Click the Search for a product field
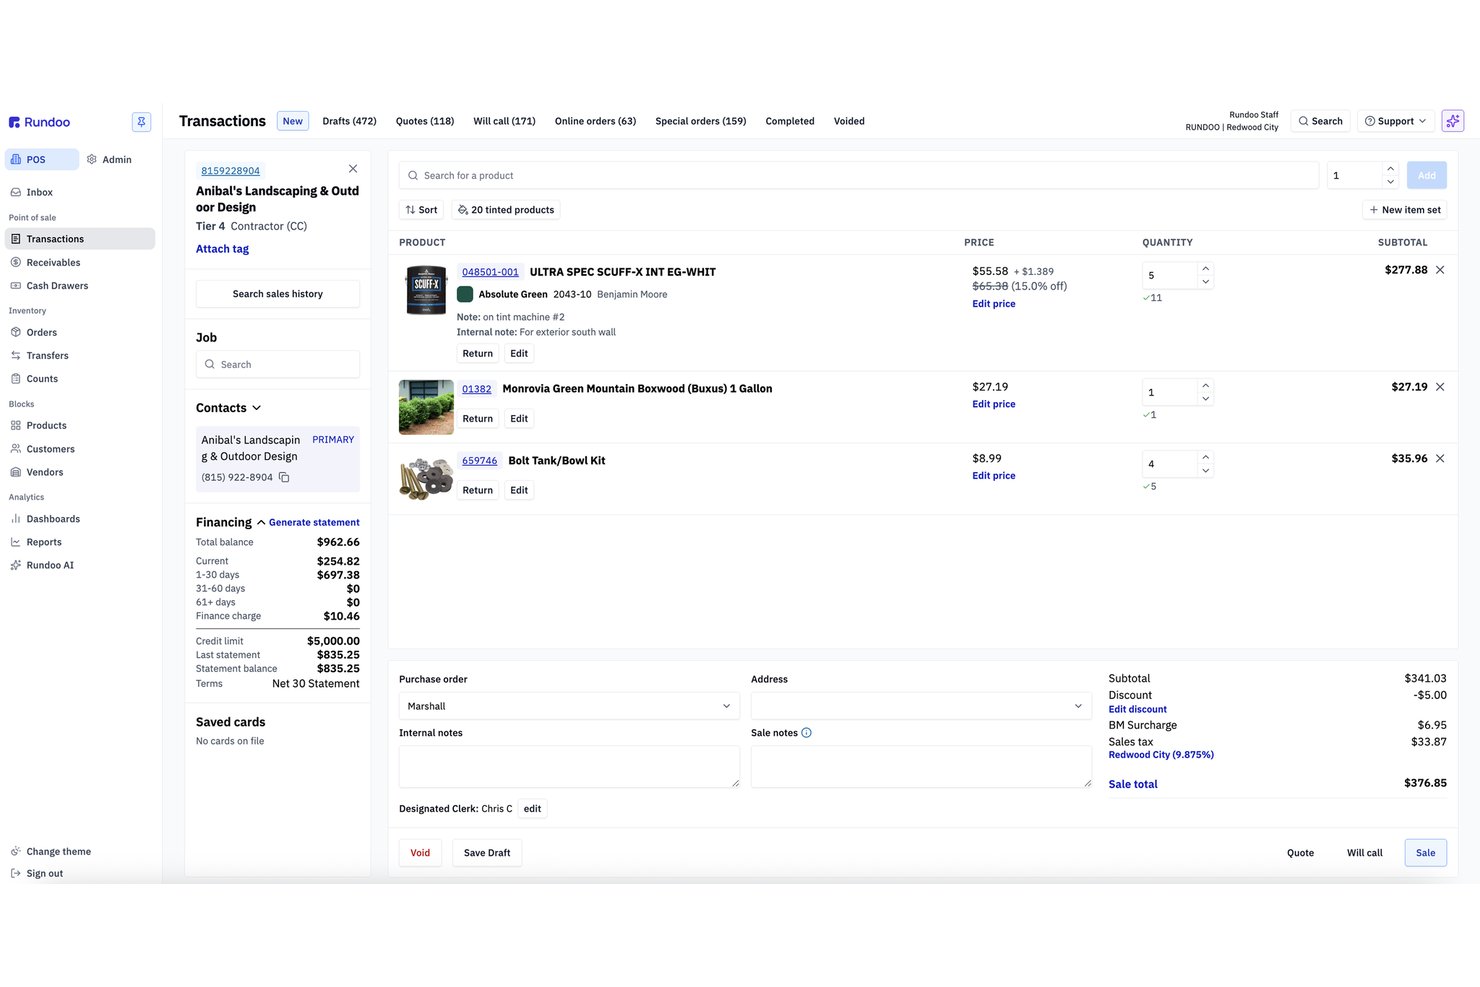Screen dimensions: 1480x987 click(859, 176)
